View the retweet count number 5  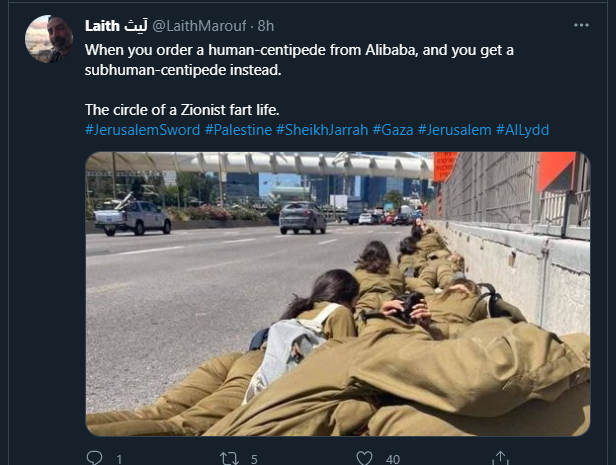pyautogui.click(x=254, y=459)
